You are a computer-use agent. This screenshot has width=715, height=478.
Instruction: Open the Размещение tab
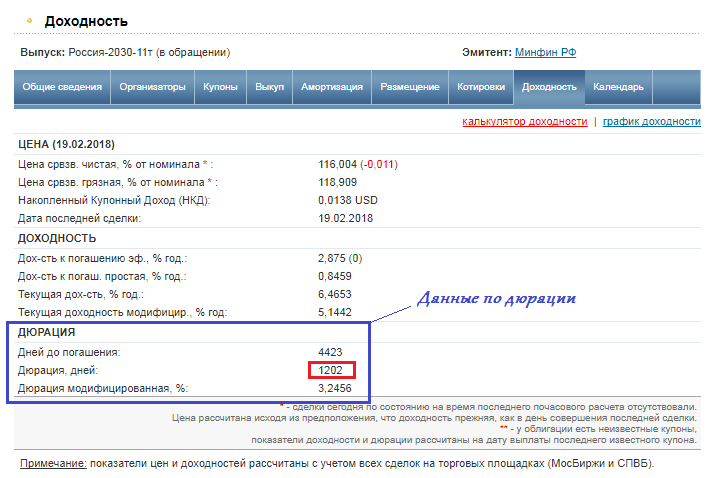(410, 87)
